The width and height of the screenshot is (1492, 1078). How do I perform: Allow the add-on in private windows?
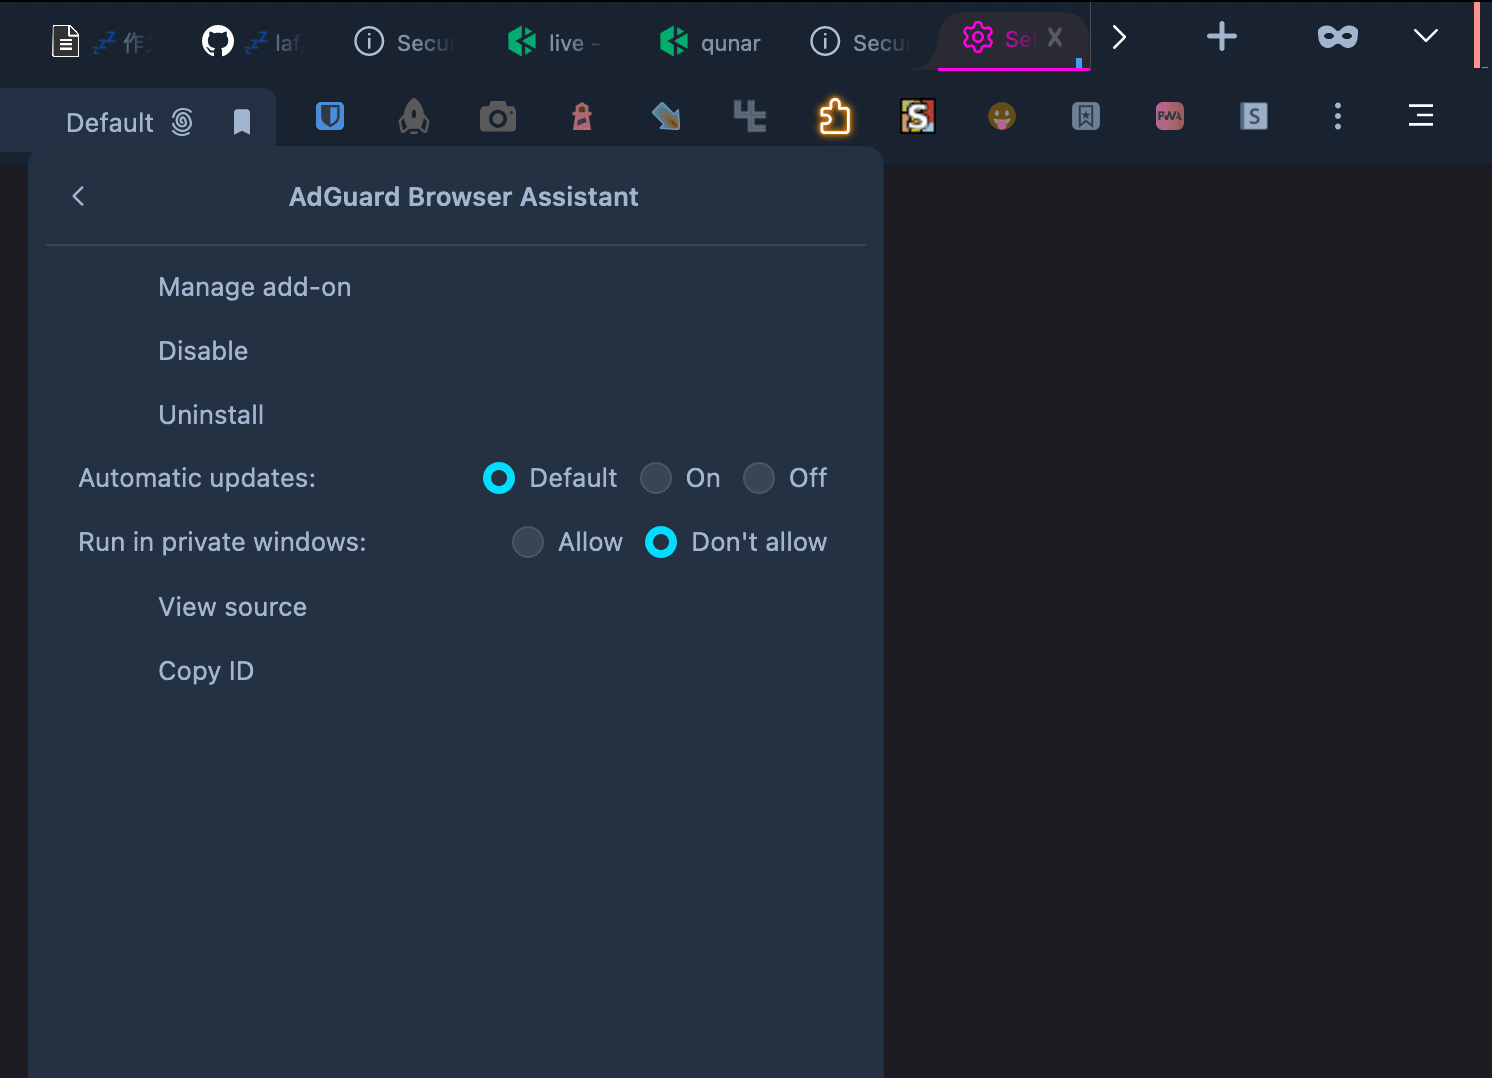click(x=528, y=542)
